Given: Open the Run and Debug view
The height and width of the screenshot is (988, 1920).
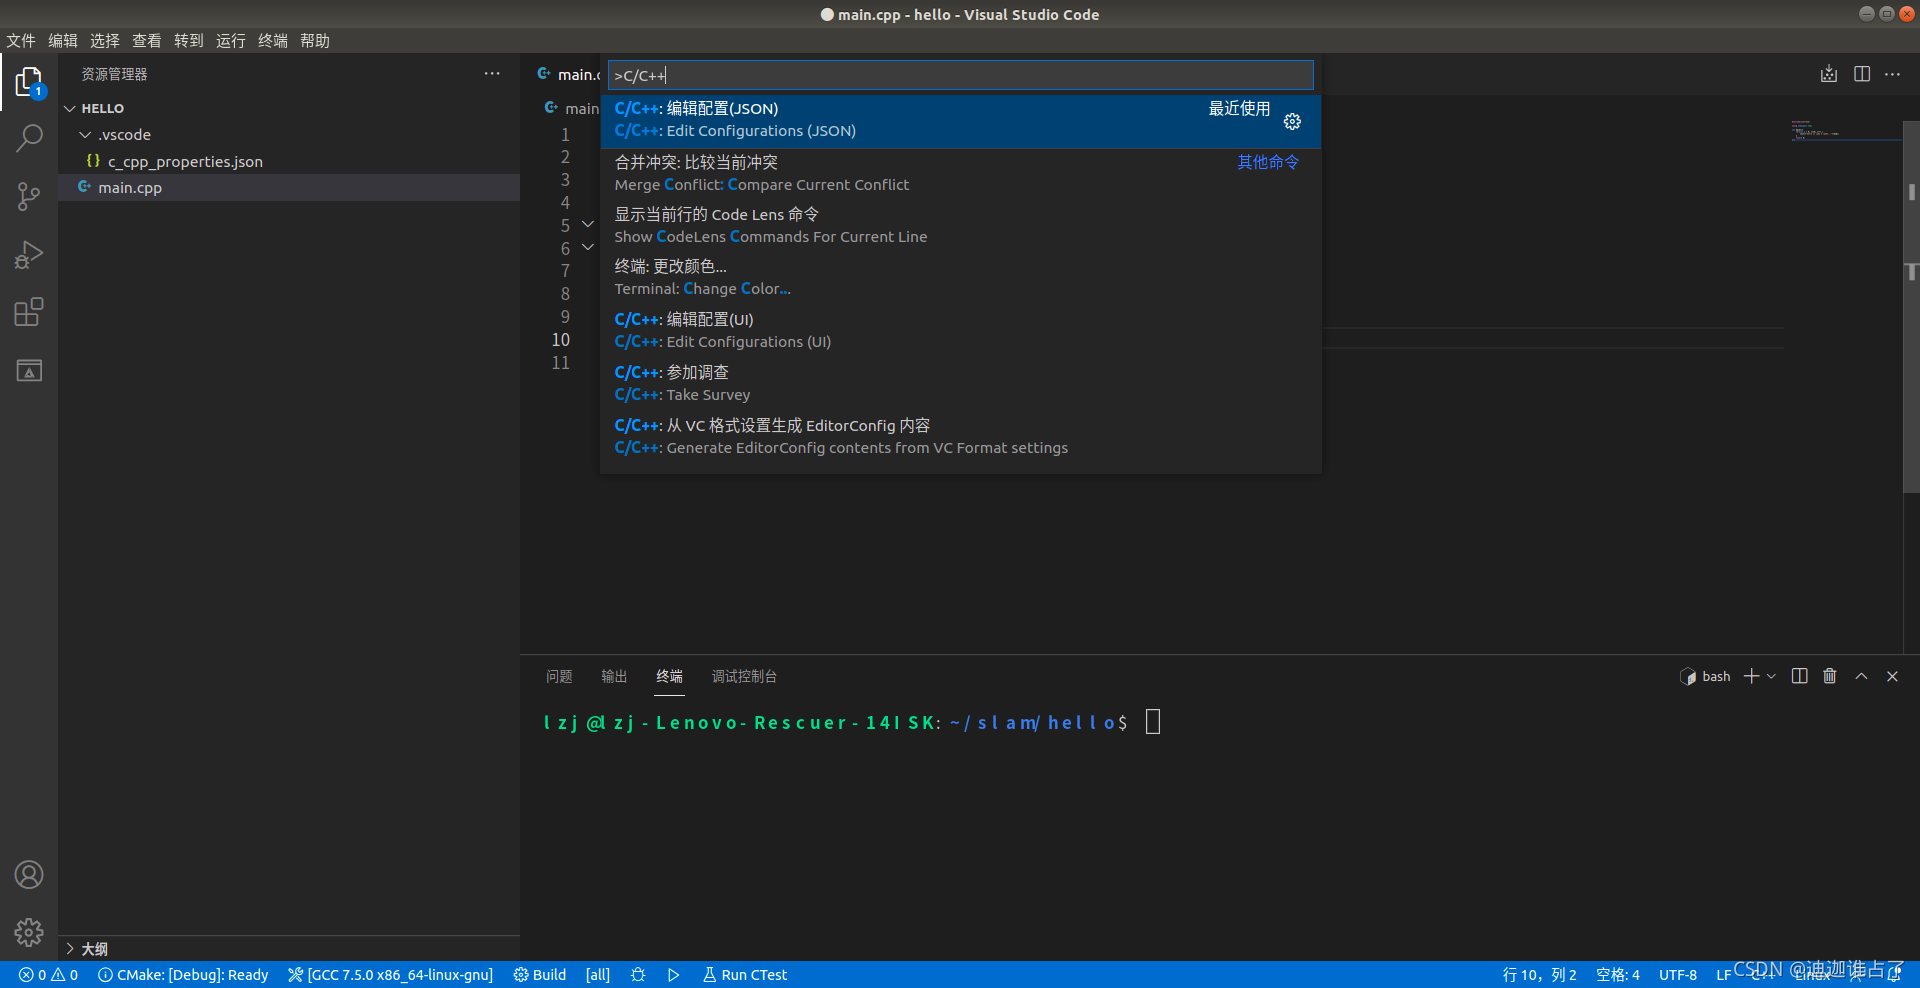Looking at the screenshot, I should (x=29, y=255).
